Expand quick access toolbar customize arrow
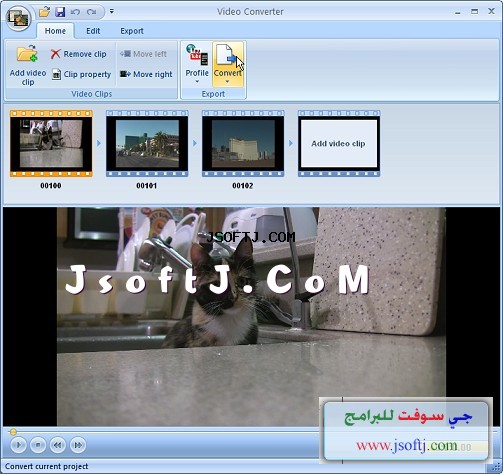 112,11
